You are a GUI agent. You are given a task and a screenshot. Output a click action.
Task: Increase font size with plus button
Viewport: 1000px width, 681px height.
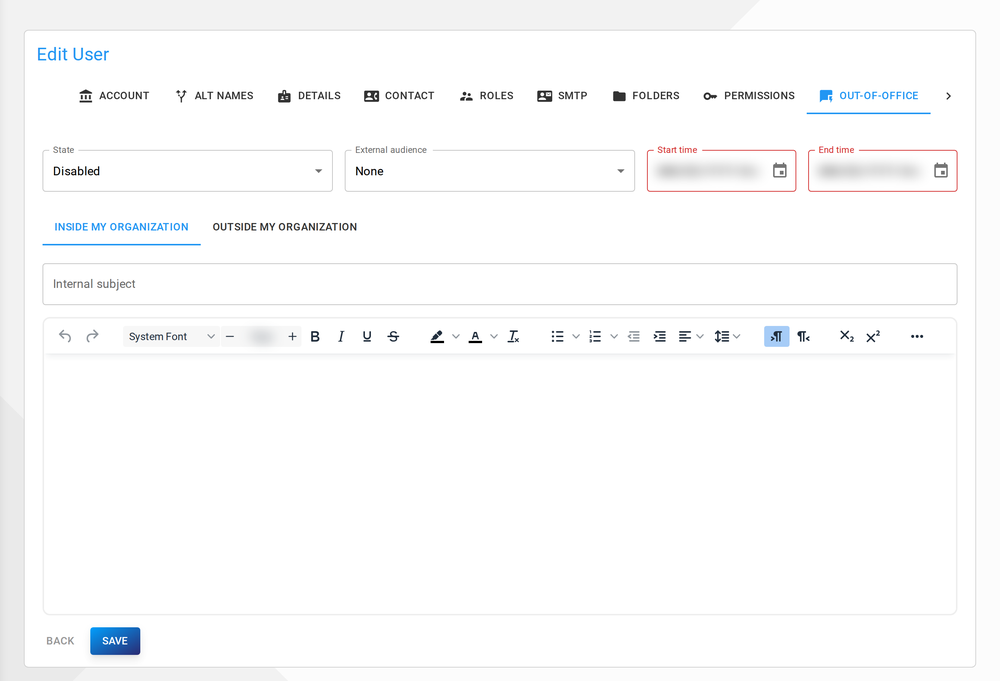pyautogui.click(x=292, y=336)
